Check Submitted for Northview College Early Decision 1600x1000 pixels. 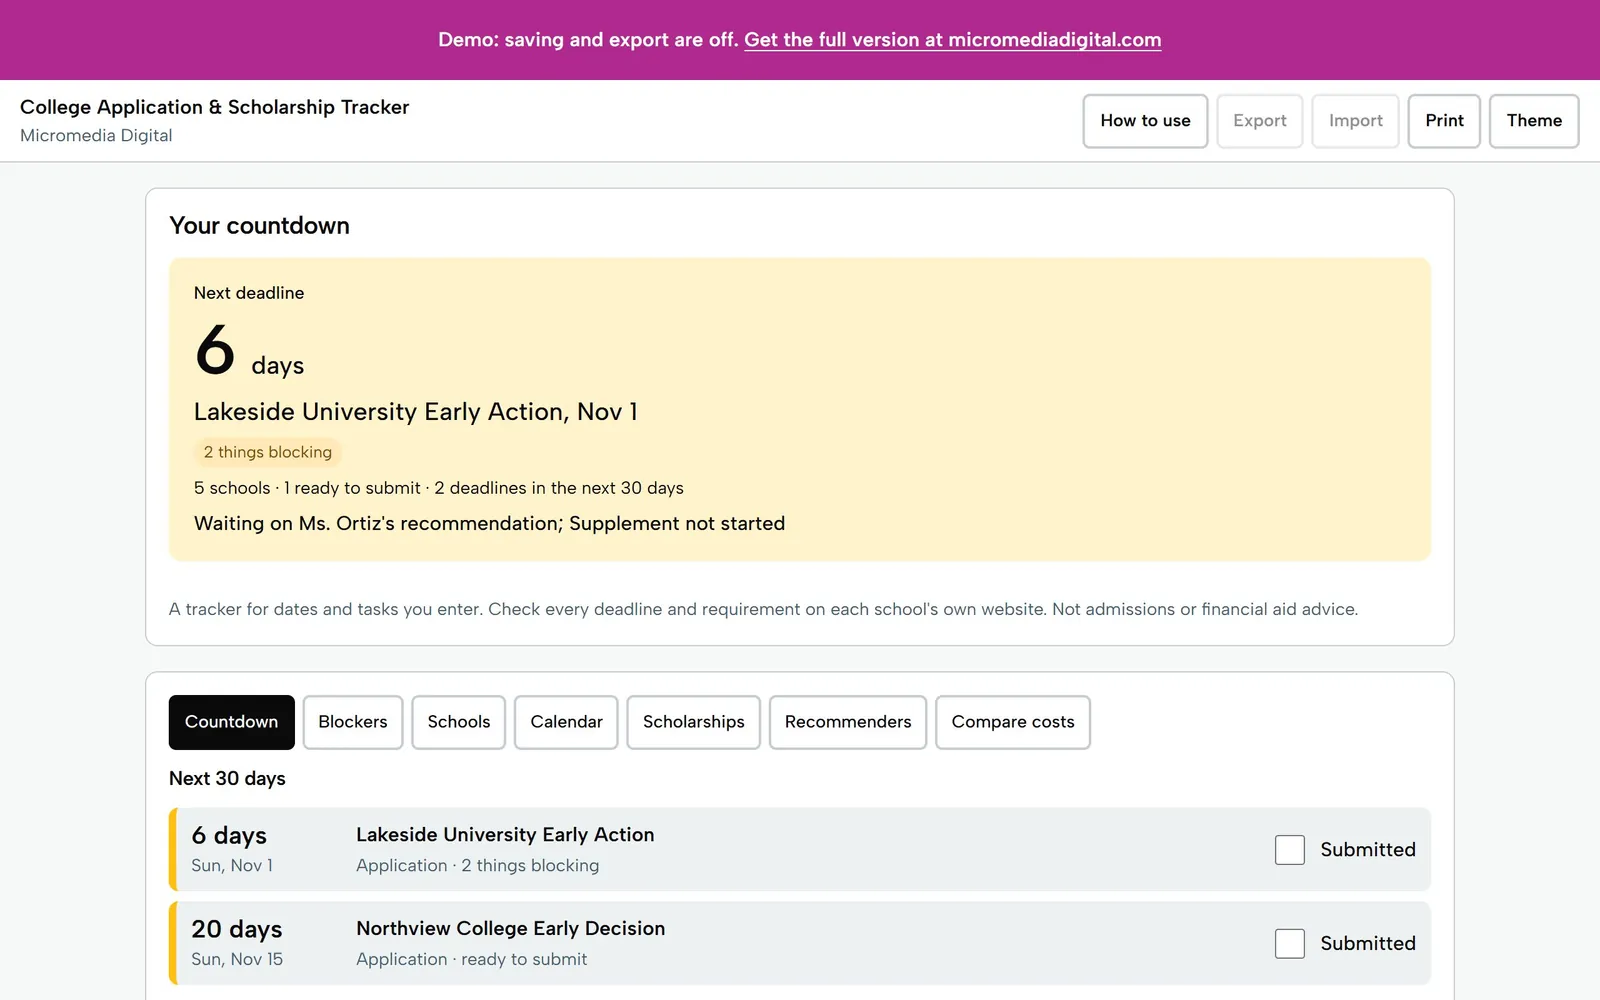(1290, 944)
